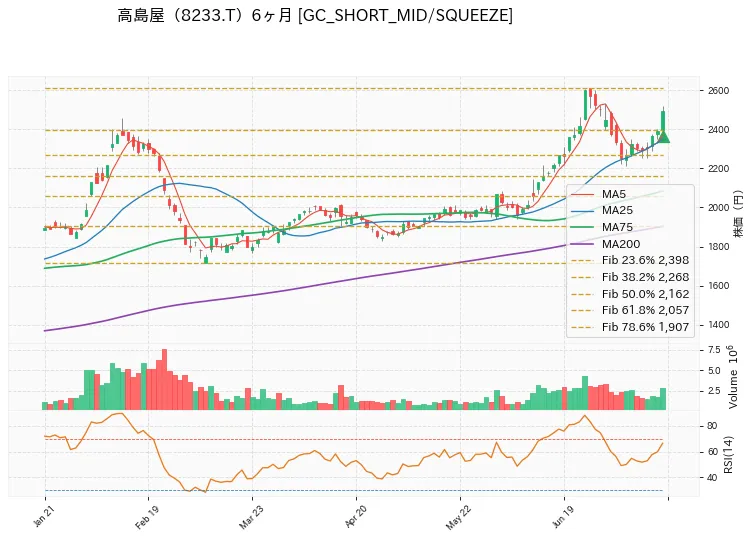Viewport: 752px width, 540px height.
Task: Select the Fib 78.6% 1,907 legend item
Action: (631, 327)
